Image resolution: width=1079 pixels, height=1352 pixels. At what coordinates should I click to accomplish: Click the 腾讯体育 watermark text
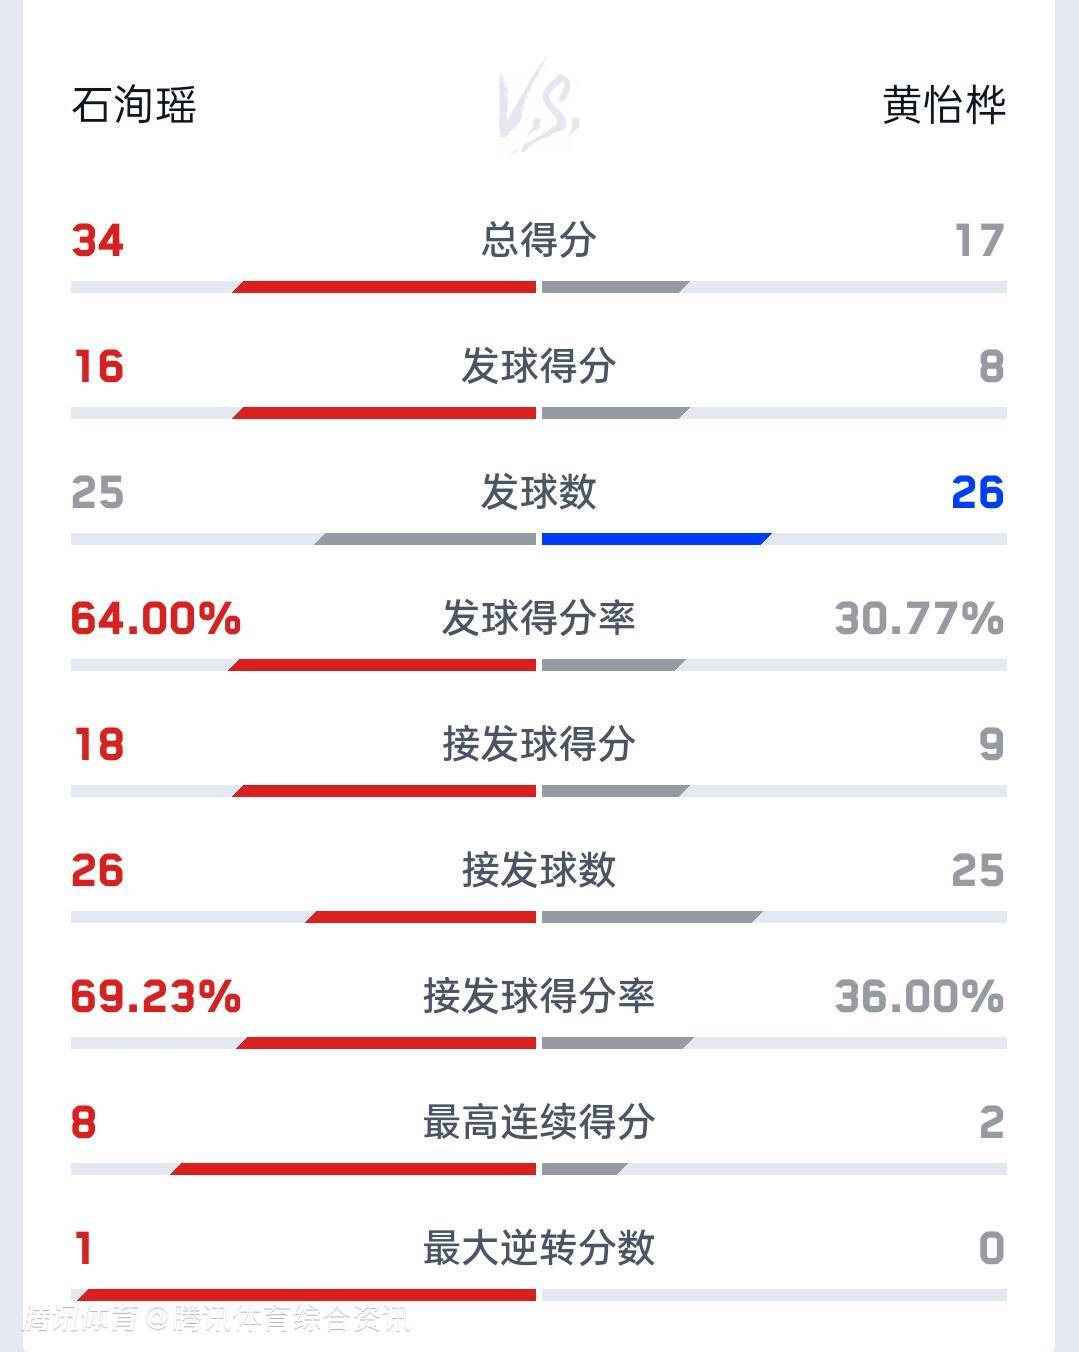pos(82,1319)
